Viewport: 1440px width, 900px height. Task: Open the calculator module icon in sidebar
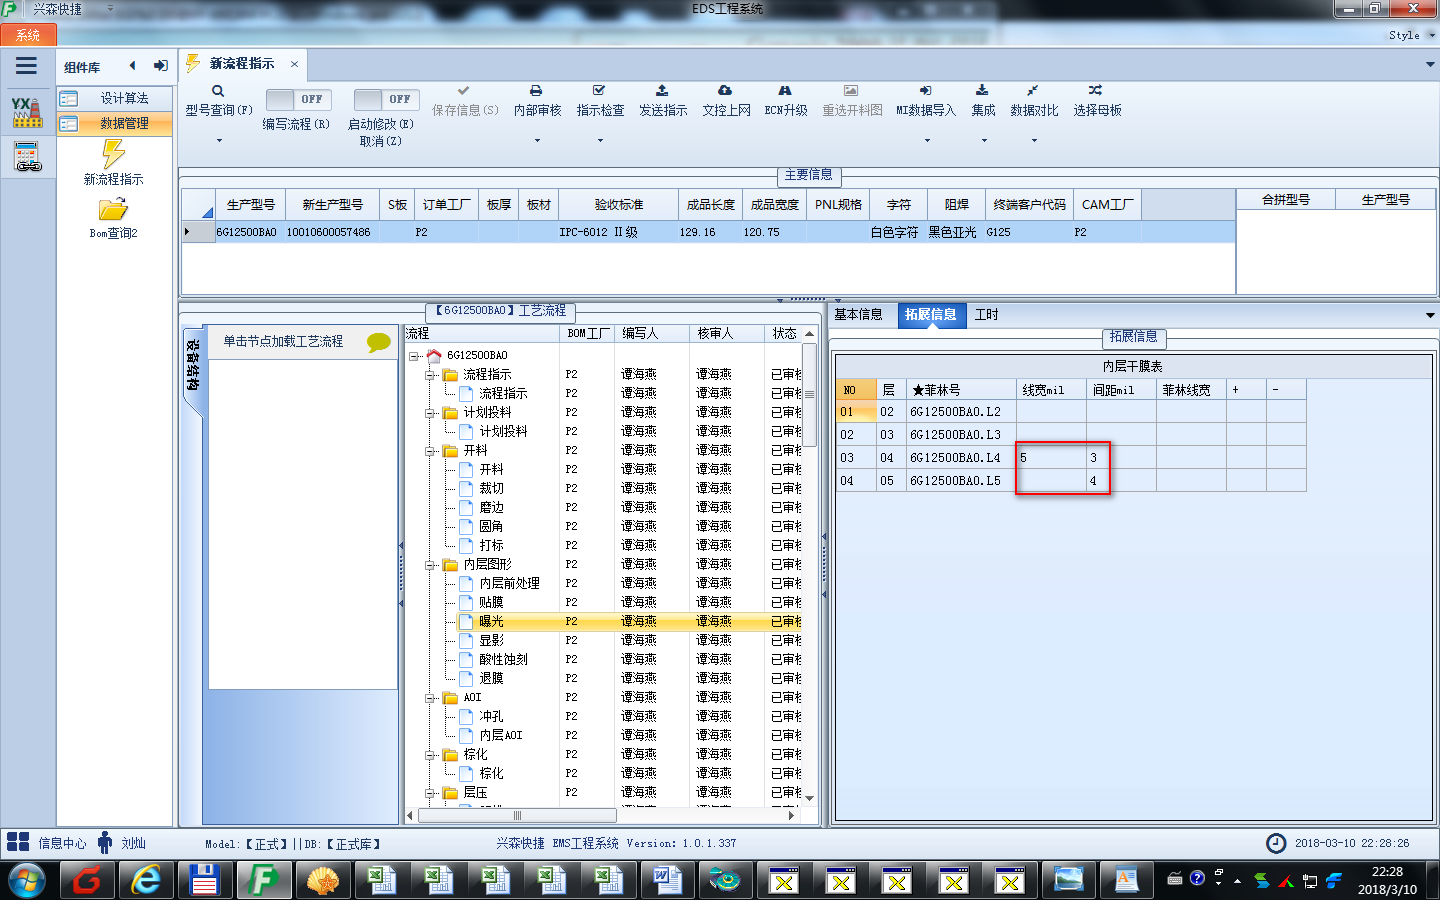pyautogui.click(x=27, y=157)
